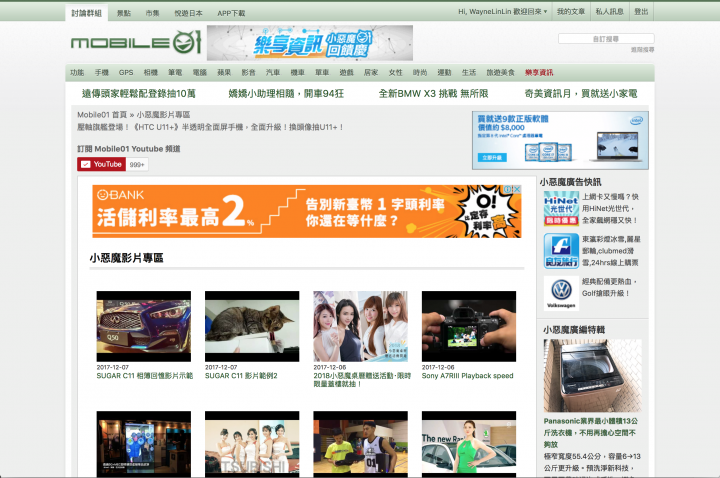Viewport: 720px width, 478px height.
Task: Open SUGAR C11 相簿回憶影片示範 title
Action: (145, 376)
